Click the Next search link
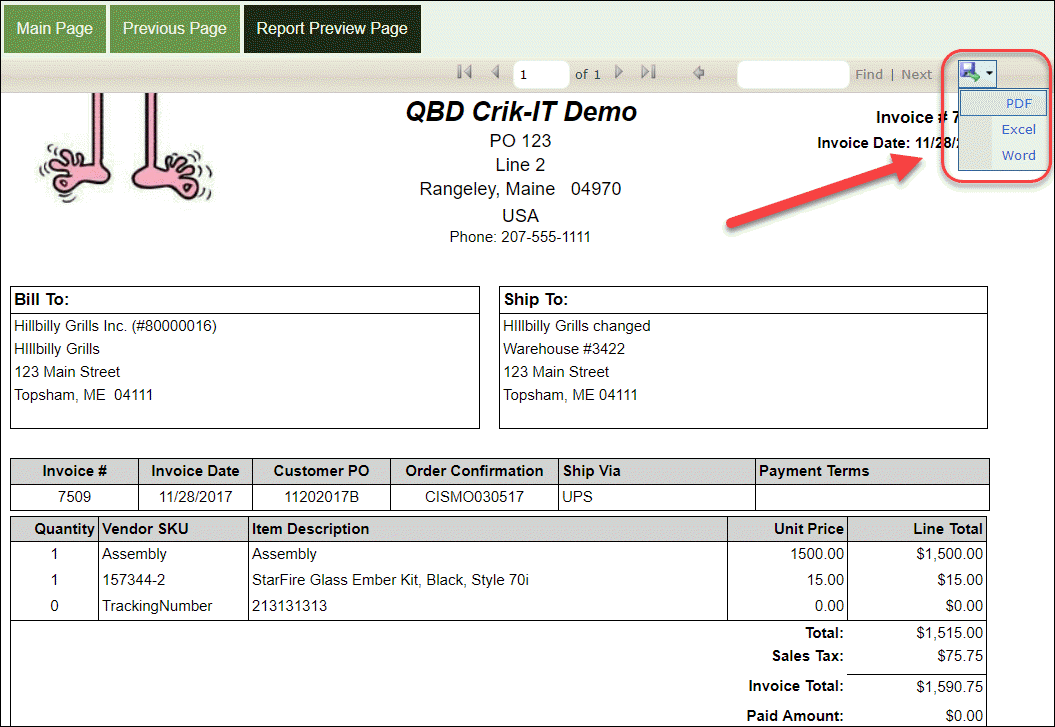The image size is (1055, 727). tap(915, 73)
